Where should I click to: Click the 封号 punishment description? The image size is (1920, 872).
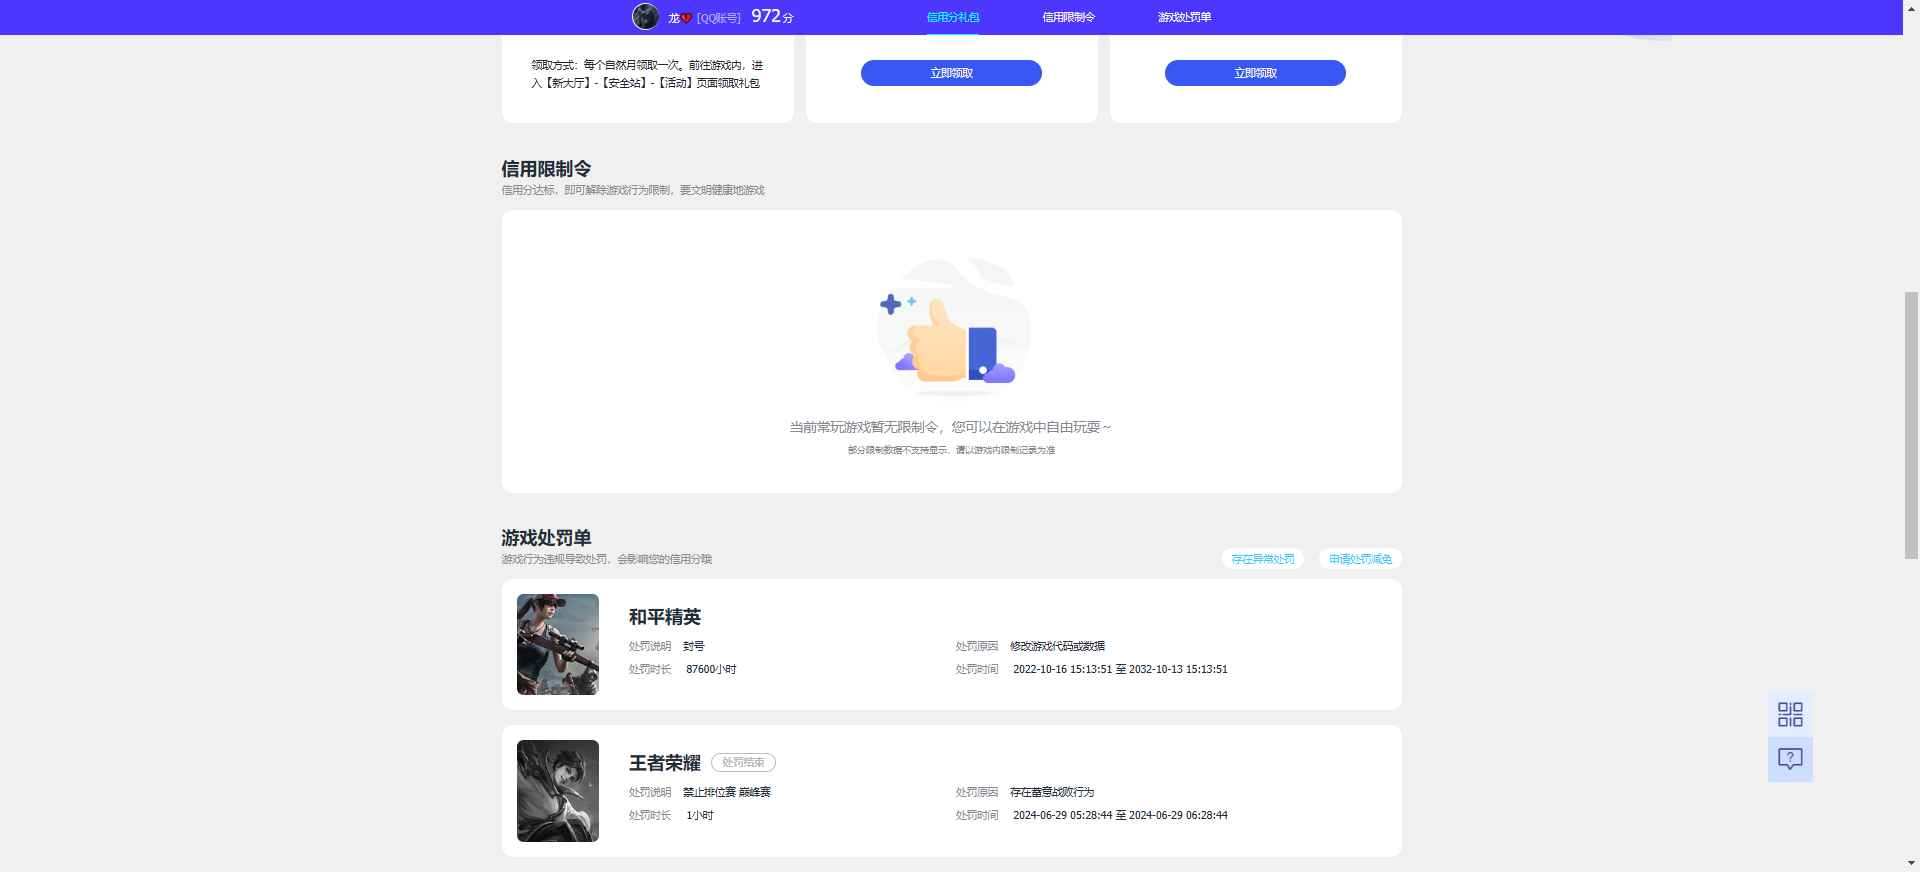(694, 646)
